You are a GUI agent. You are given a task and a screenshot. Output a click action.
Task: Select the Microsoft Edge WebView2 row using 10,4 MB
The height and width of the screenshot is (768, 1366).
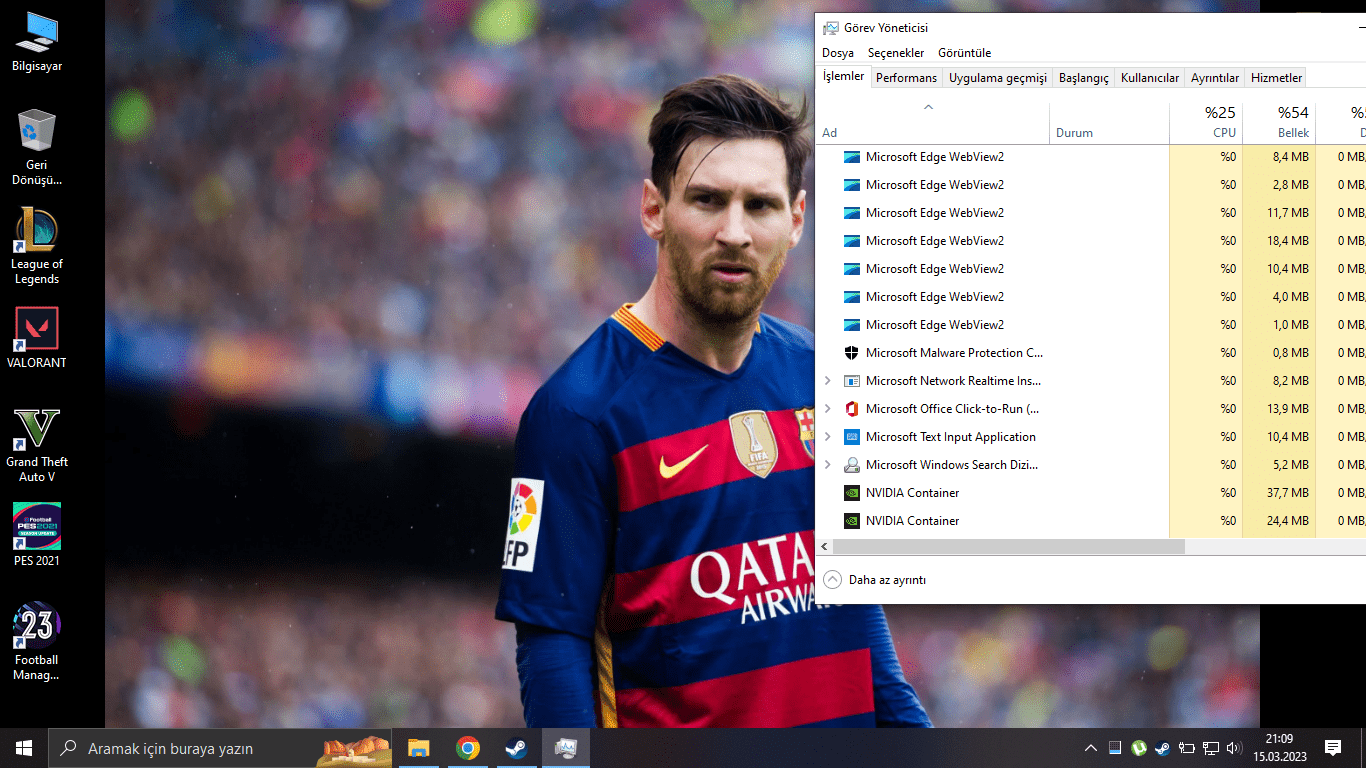[x=1091, y=269]
